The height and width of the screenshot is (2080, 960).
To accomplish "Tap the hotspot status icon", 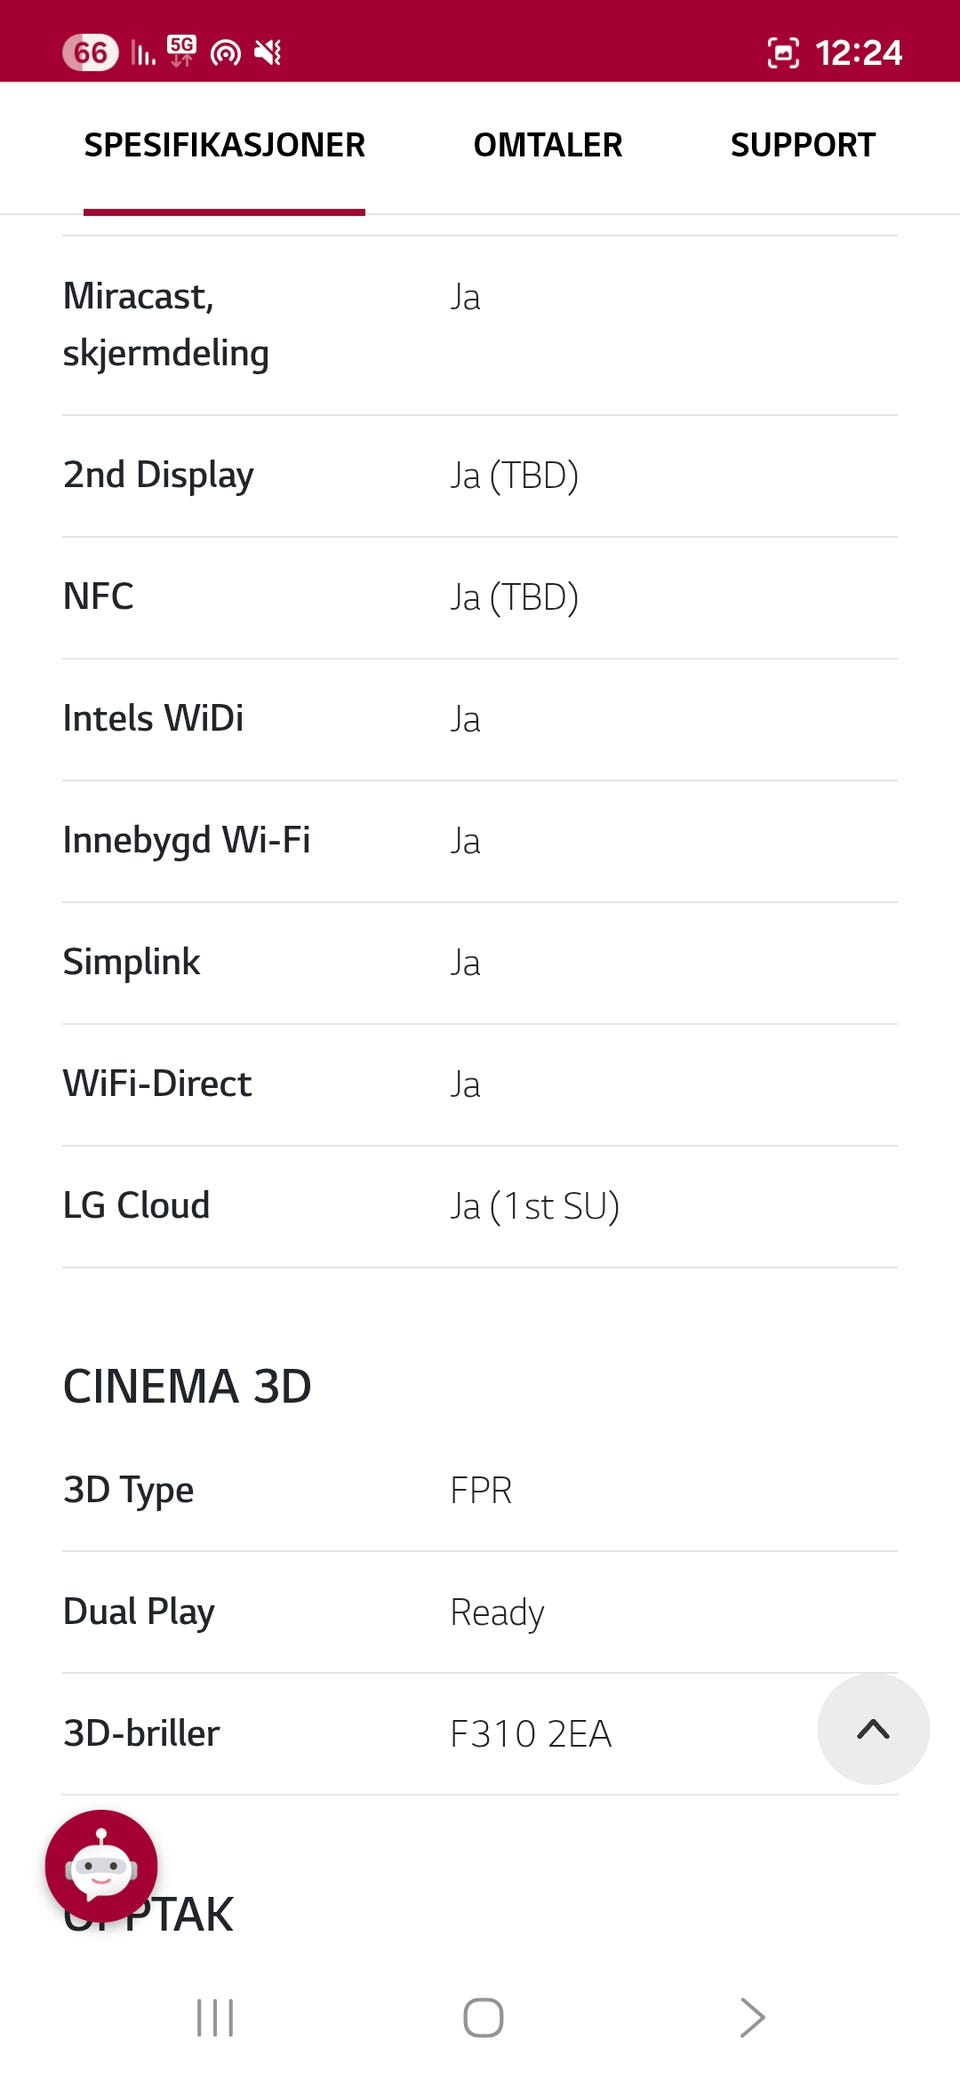I will pyautogui.click(x=226, y=53).
